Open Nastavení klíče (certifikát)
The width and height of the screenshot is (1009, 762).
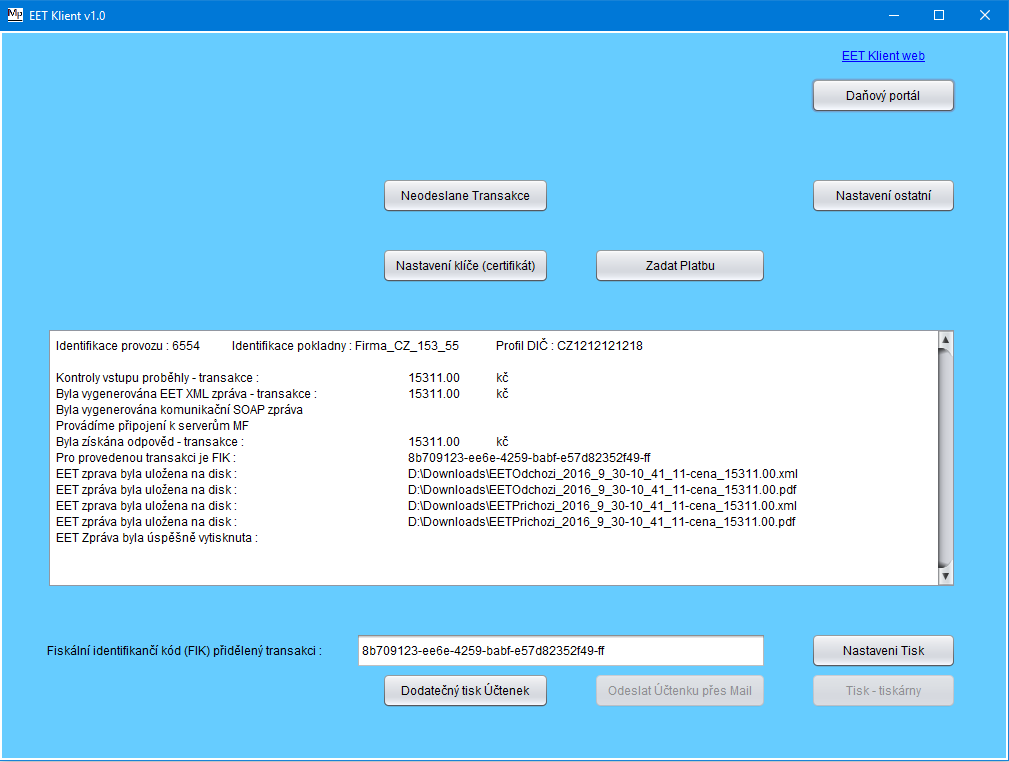[465, 266]
